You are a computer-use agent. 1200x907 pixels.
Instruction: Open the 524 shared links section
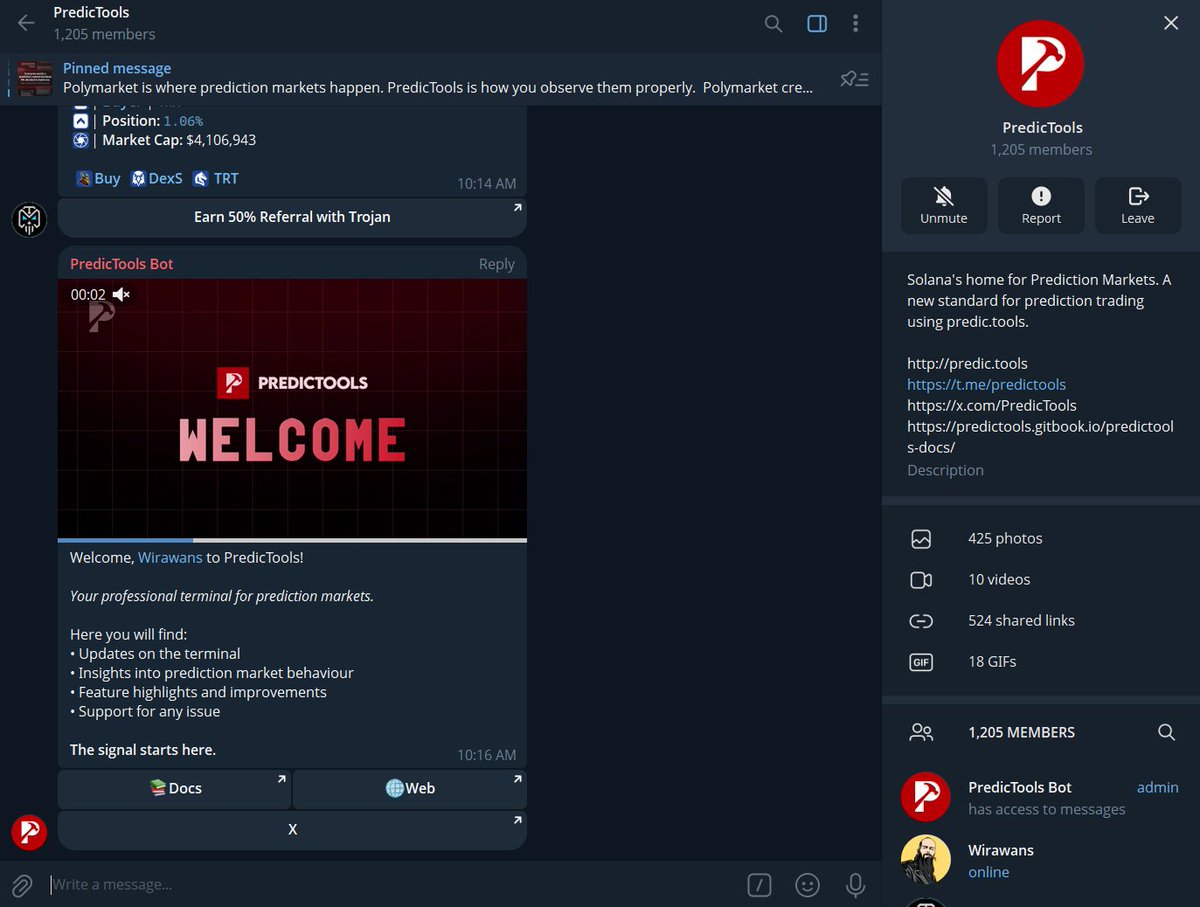coord(1021,620)
